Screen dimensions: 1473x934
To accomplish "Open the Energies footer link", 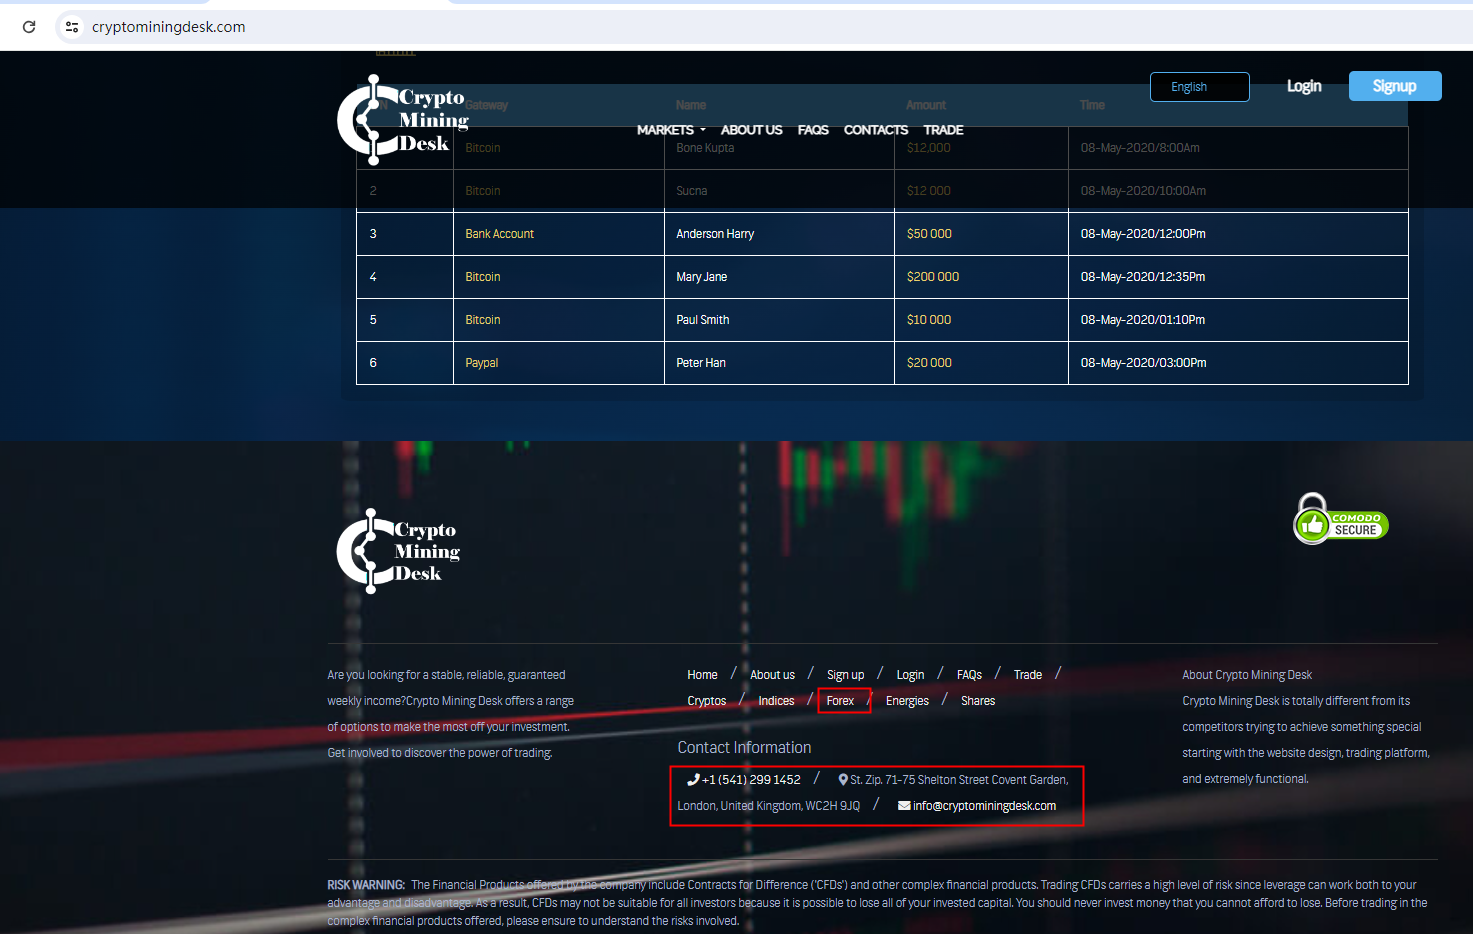I will (906, 700).
